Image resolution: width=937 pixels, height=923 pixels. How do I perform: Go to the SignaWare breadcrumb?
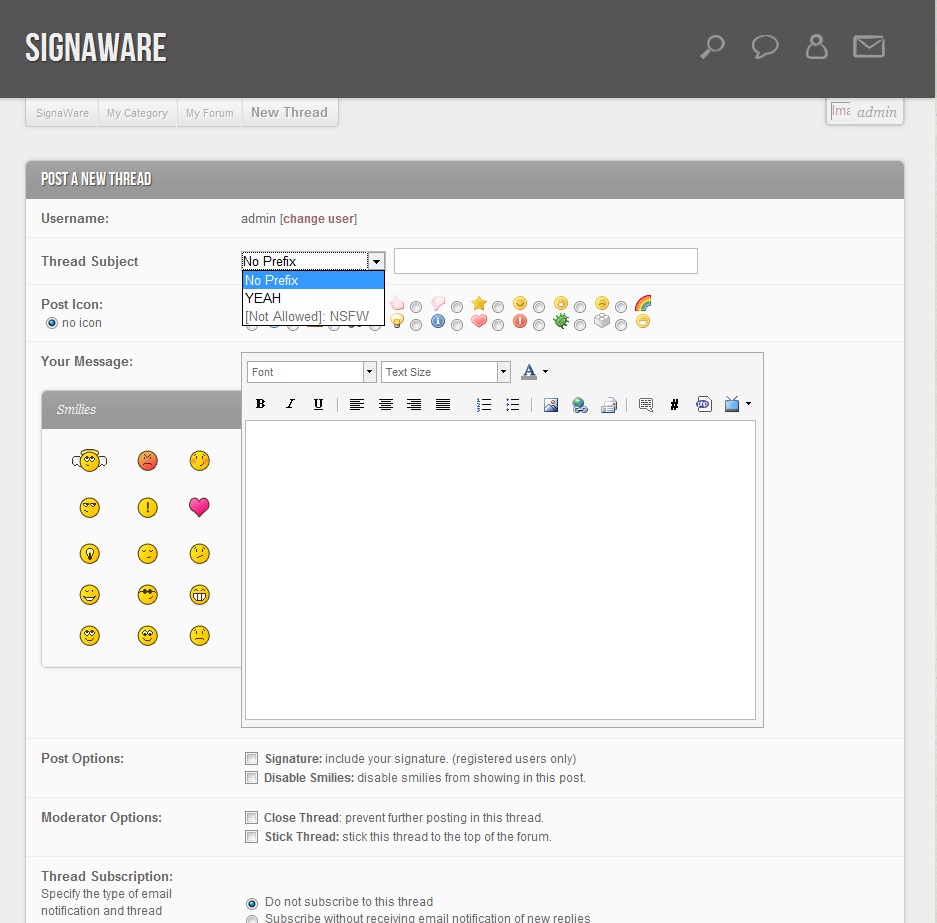point(62,113)
